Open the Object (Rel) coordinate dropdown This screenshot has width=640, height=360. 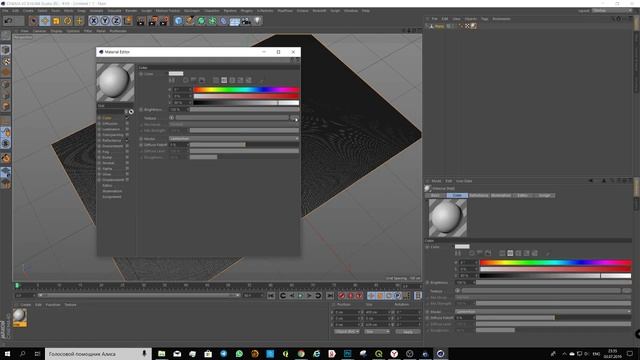pyautogui.click(x=347, y=331)
